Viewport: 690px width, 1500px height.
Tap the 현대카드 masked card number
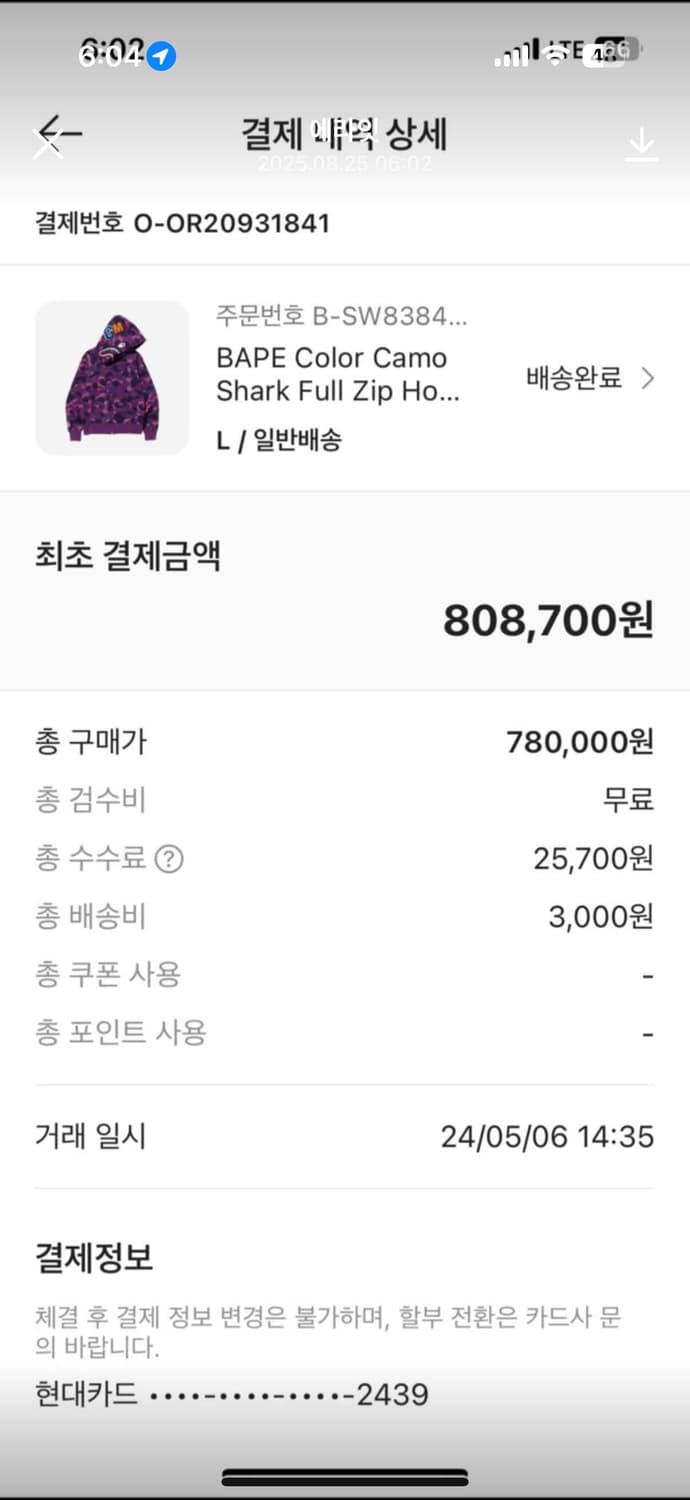[230, 1393]
